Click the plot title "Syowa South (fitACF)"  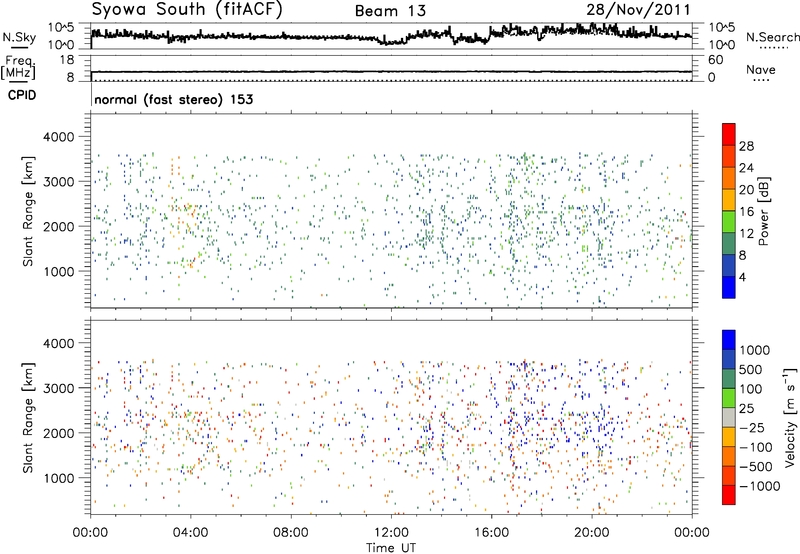[187, 10]
